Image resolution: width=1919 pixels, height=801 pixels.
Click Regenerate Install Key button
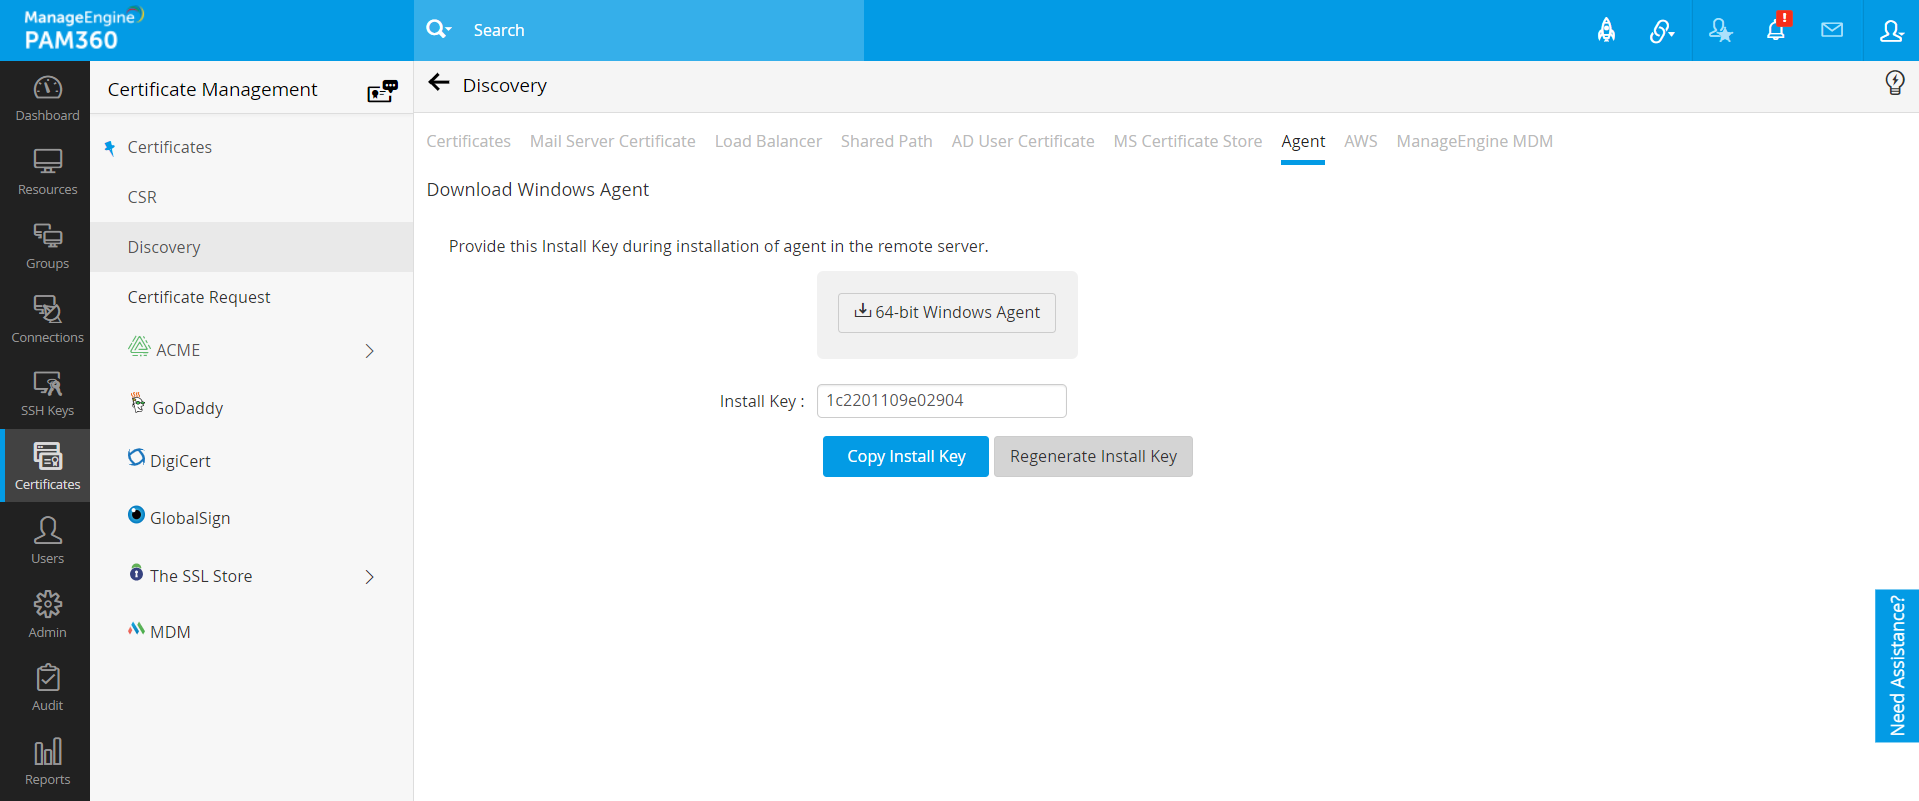tap(1093, 457)
